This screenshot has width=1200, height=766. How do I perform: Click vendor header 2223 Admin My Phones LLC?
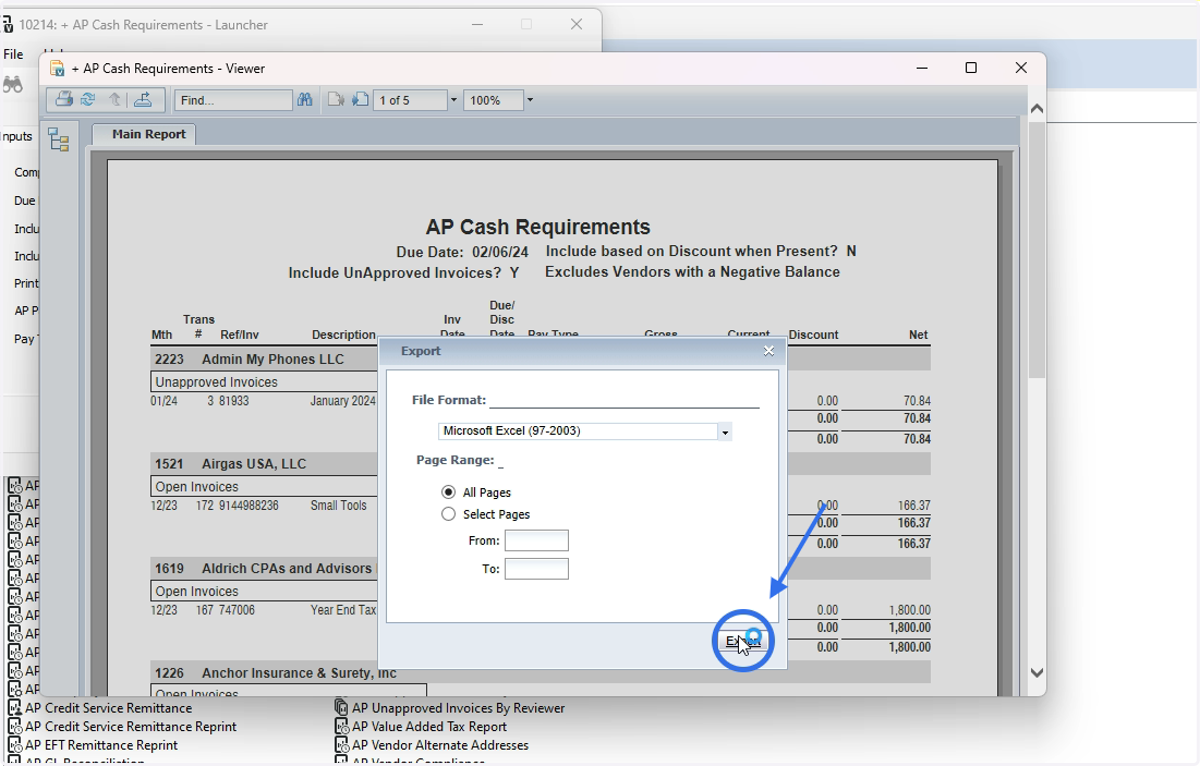[x=249, y=359]
